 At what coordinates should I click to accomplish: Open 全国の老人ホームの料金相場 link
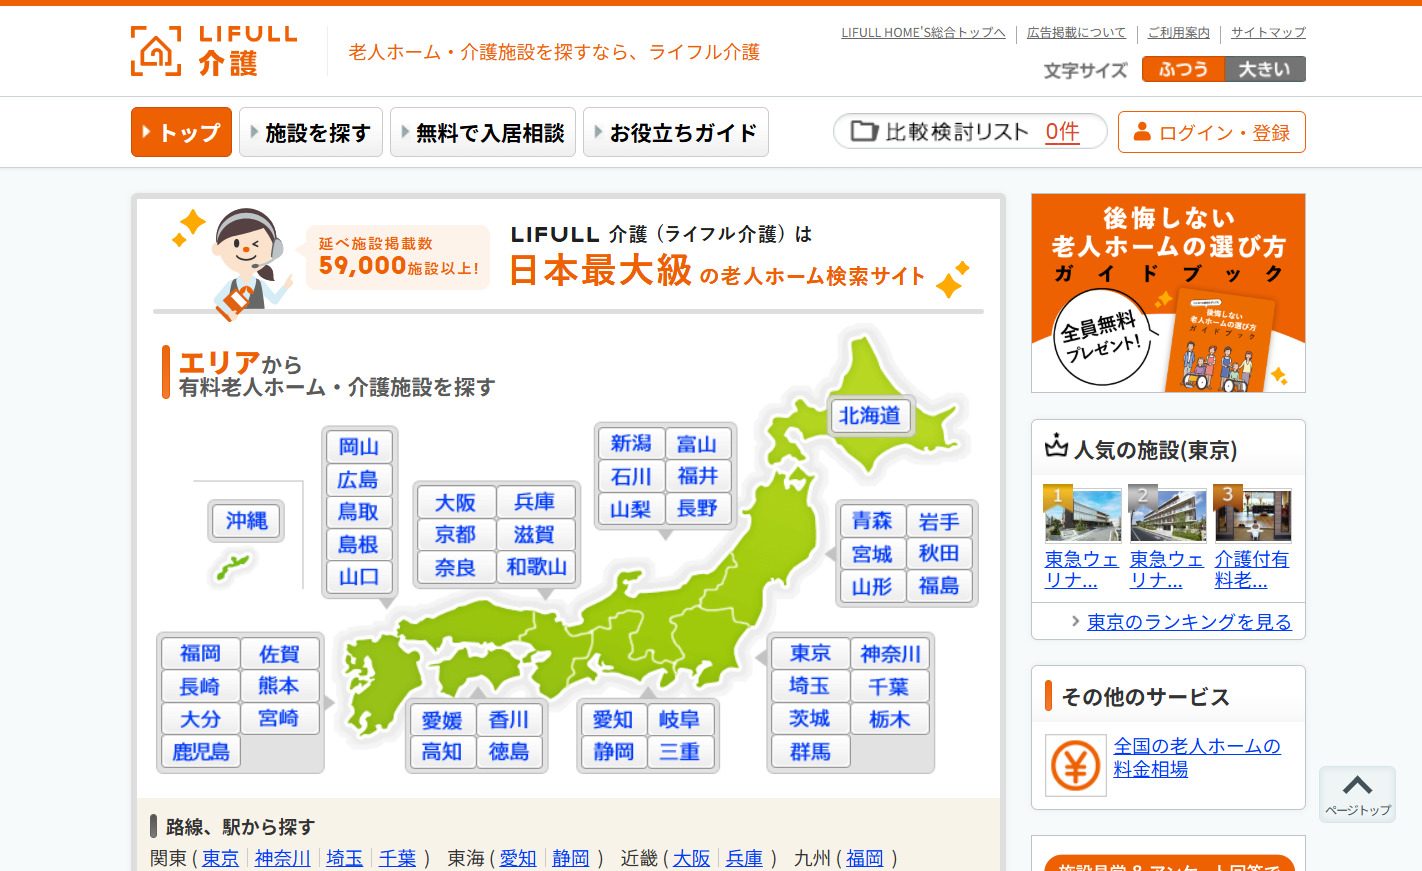click(x=1197, y=757)
